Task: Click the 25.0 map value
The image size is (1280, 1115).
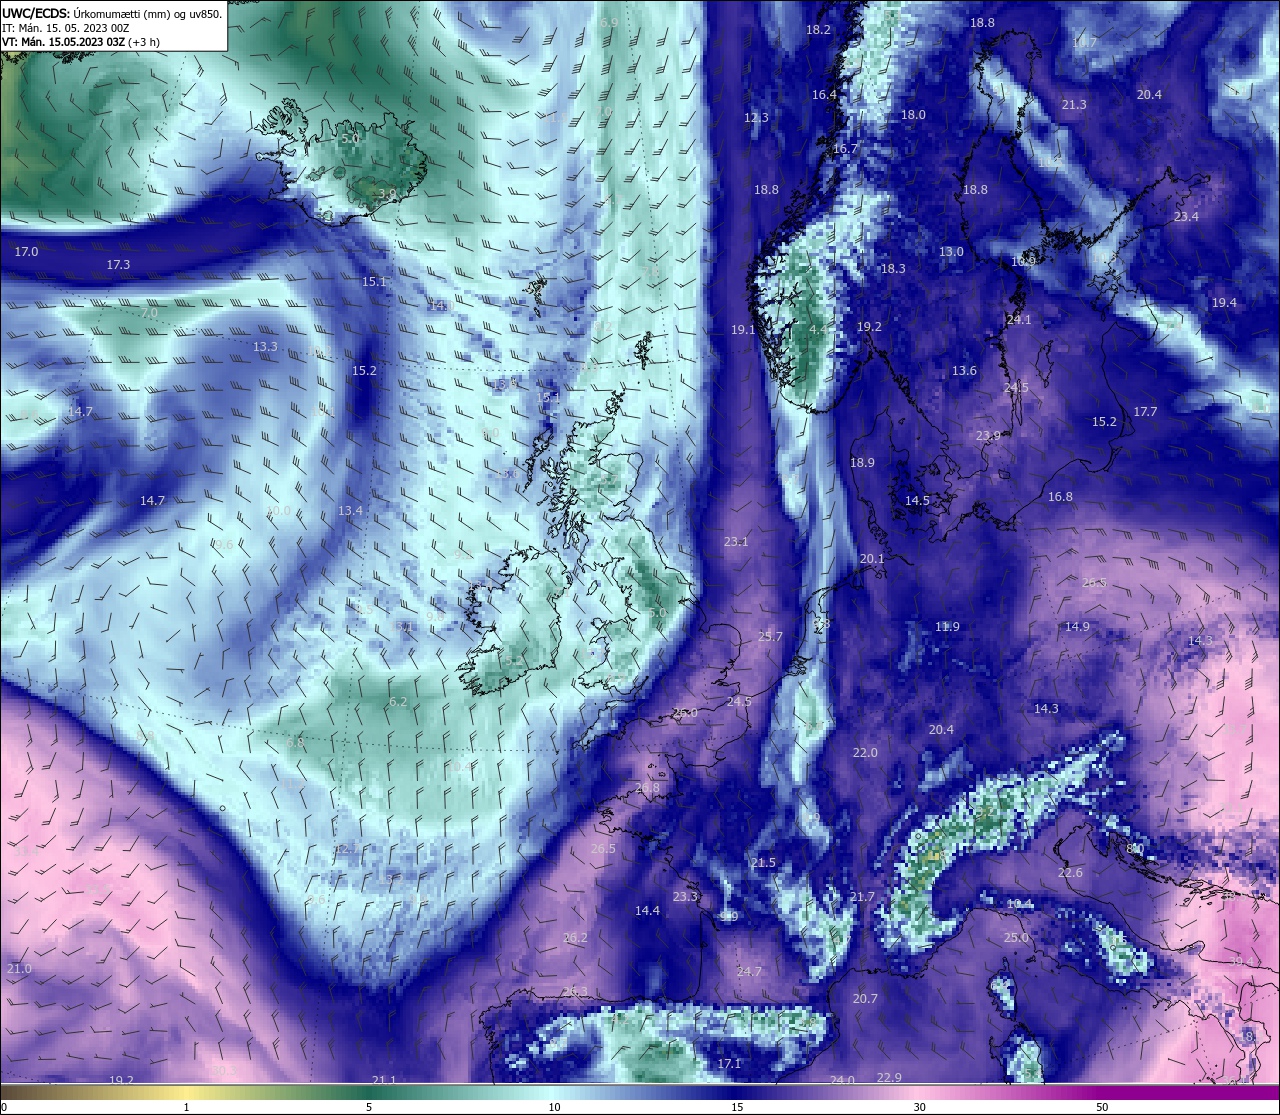Action: (1016, 938)
